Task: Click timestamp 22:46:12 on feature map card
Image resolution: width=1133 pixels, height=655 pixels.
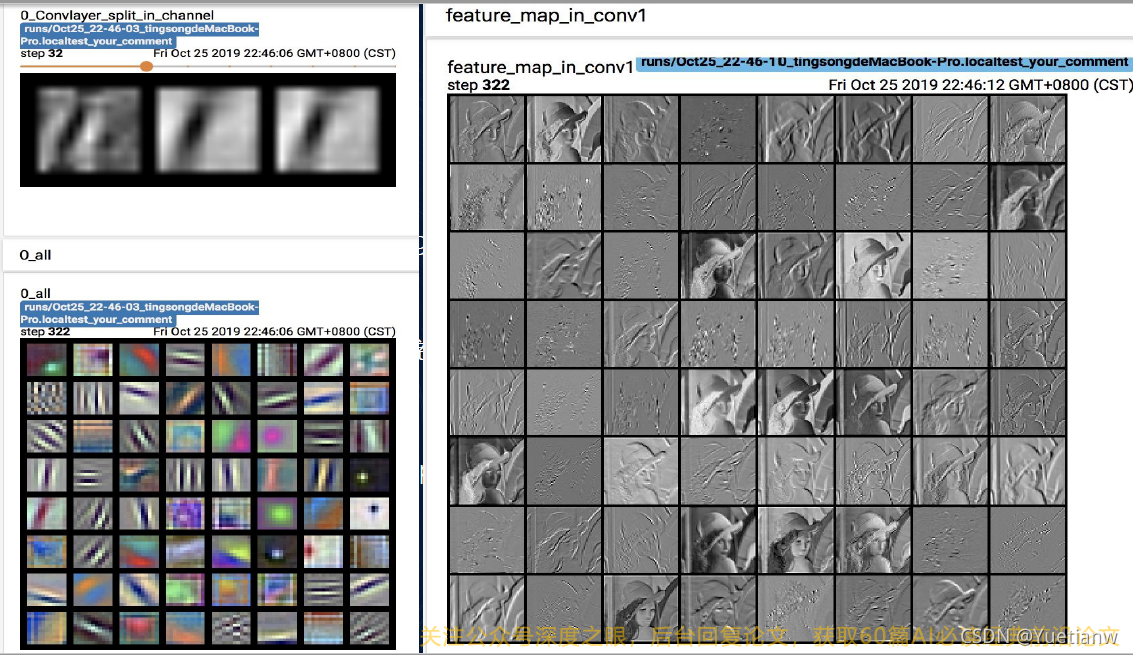Action: [x=981, y=85]
